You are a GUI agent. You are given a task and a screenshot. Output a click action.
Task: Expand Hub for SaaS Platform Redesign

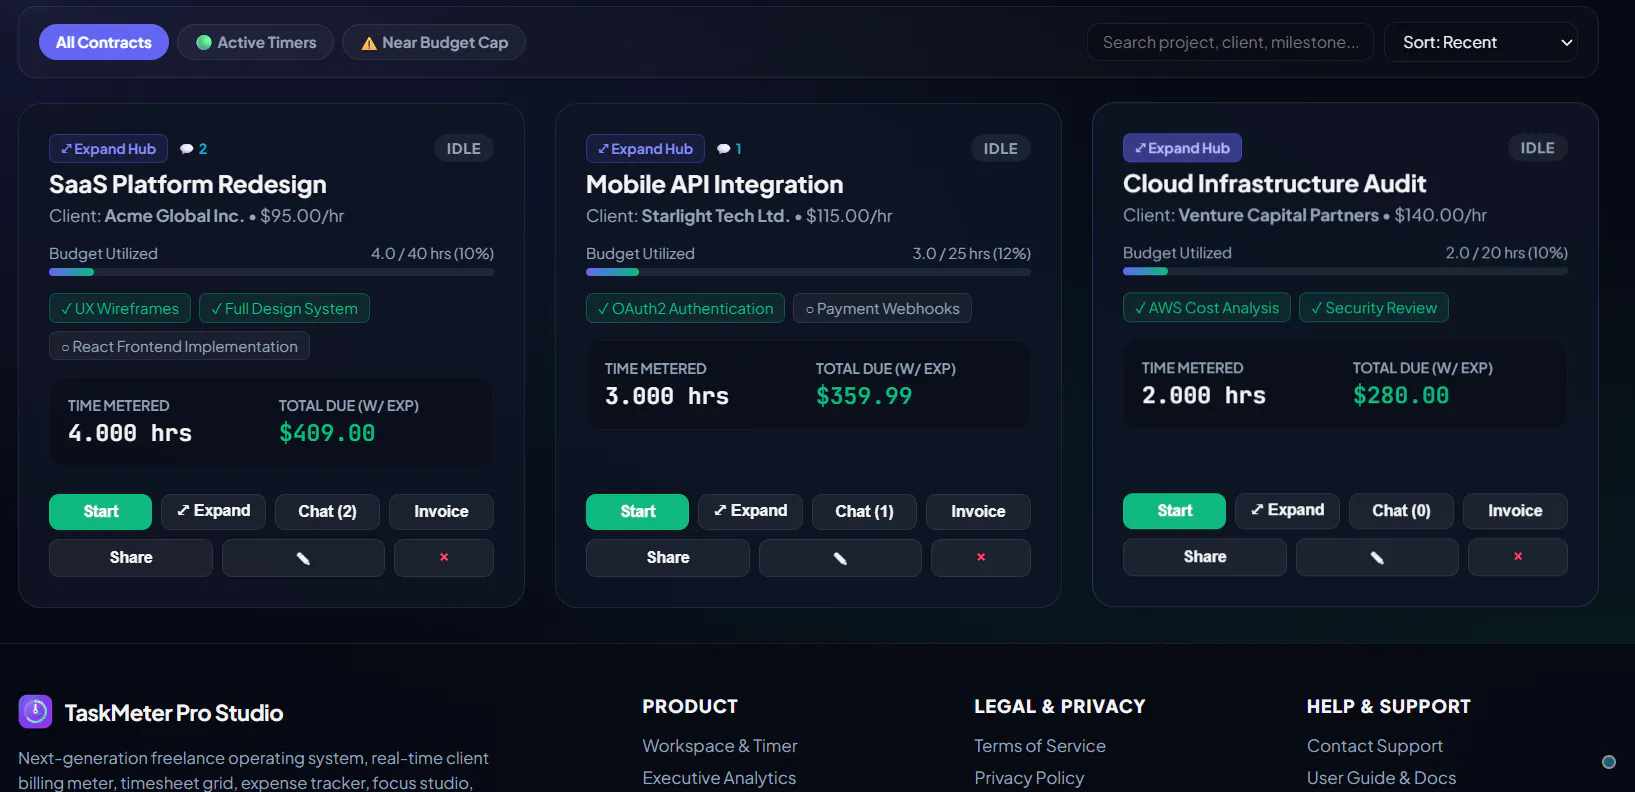pos(108,149)
